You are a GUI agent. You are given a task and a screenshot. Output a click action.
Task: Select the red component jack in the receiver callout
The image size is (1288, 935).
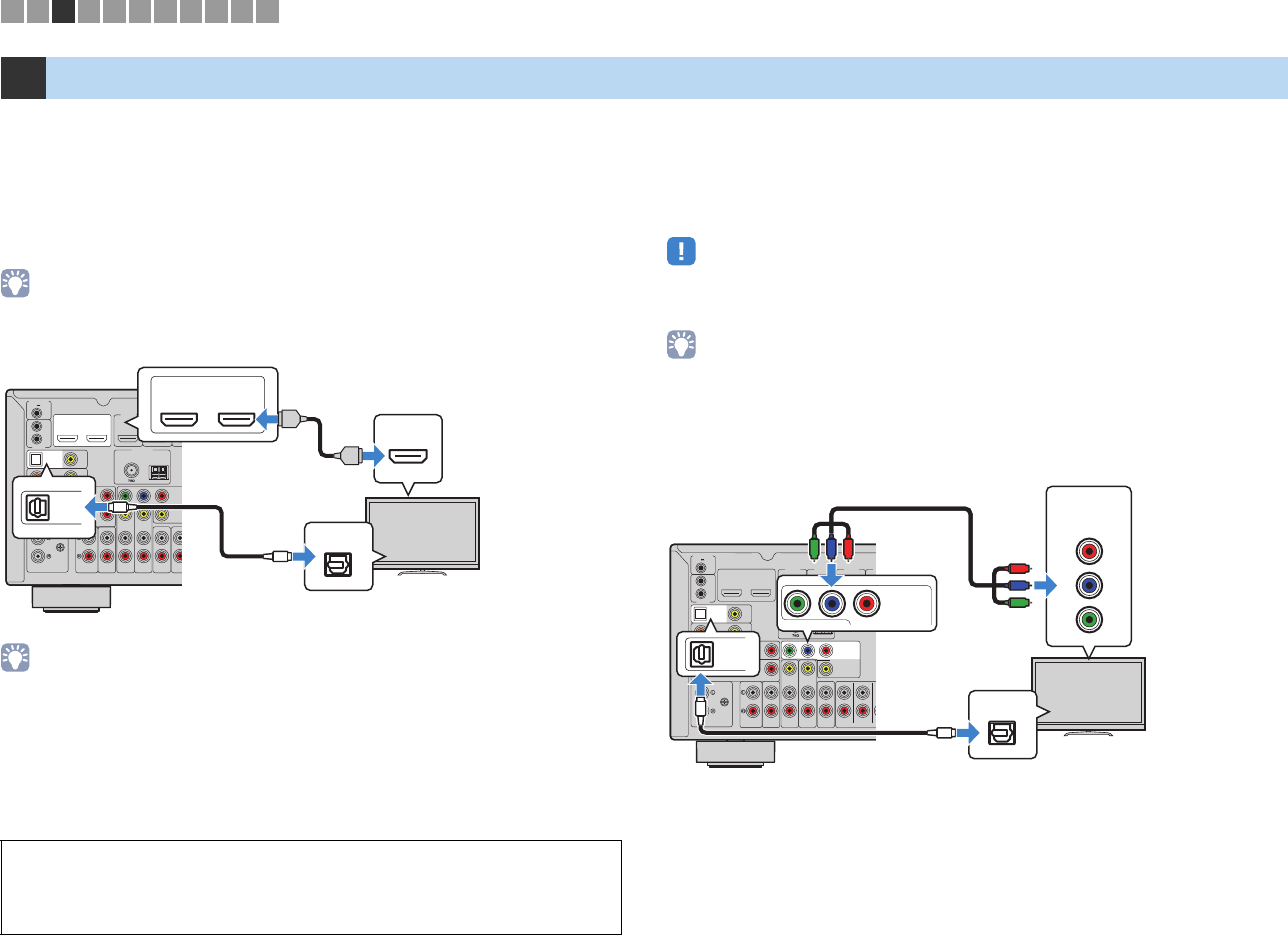[867, 604]
